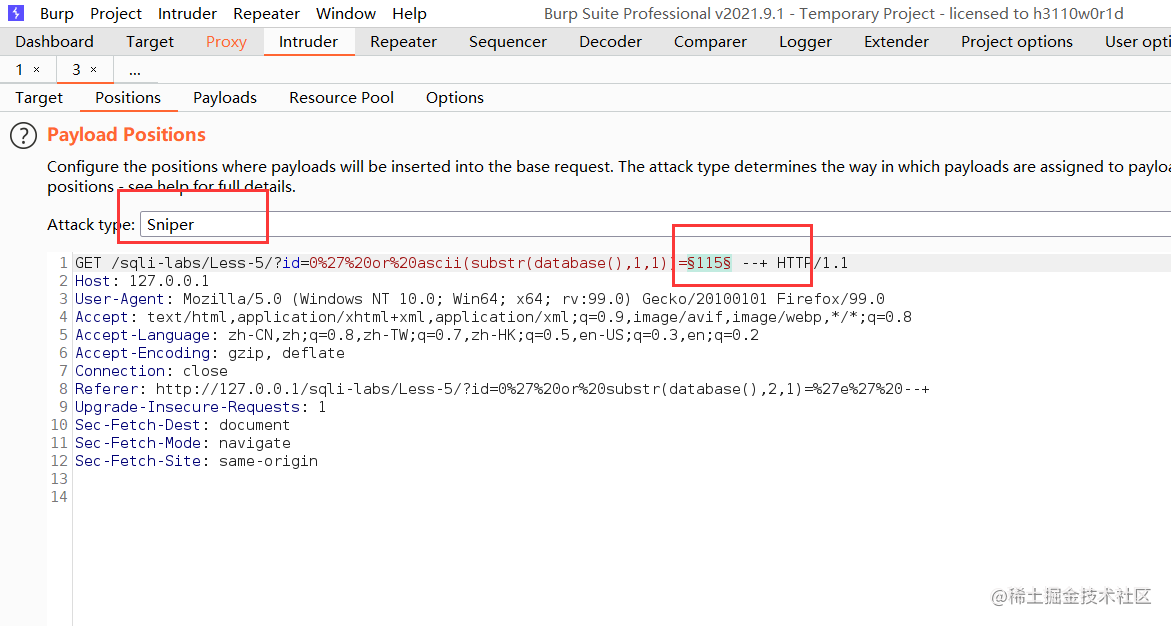The height and width of the screenshot is (626, 1171).
Task: Open the Burp menu
Action: 57,13
